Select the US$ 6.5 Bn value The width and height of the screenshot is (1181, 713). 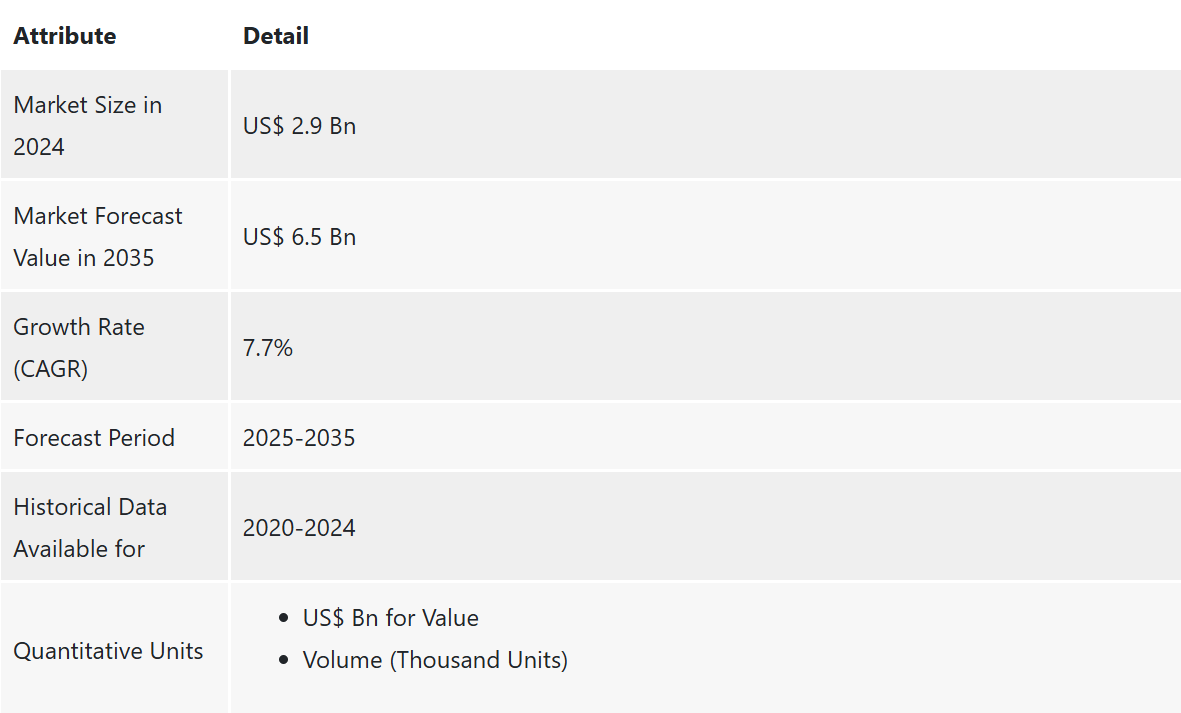[x=299, y=237]
